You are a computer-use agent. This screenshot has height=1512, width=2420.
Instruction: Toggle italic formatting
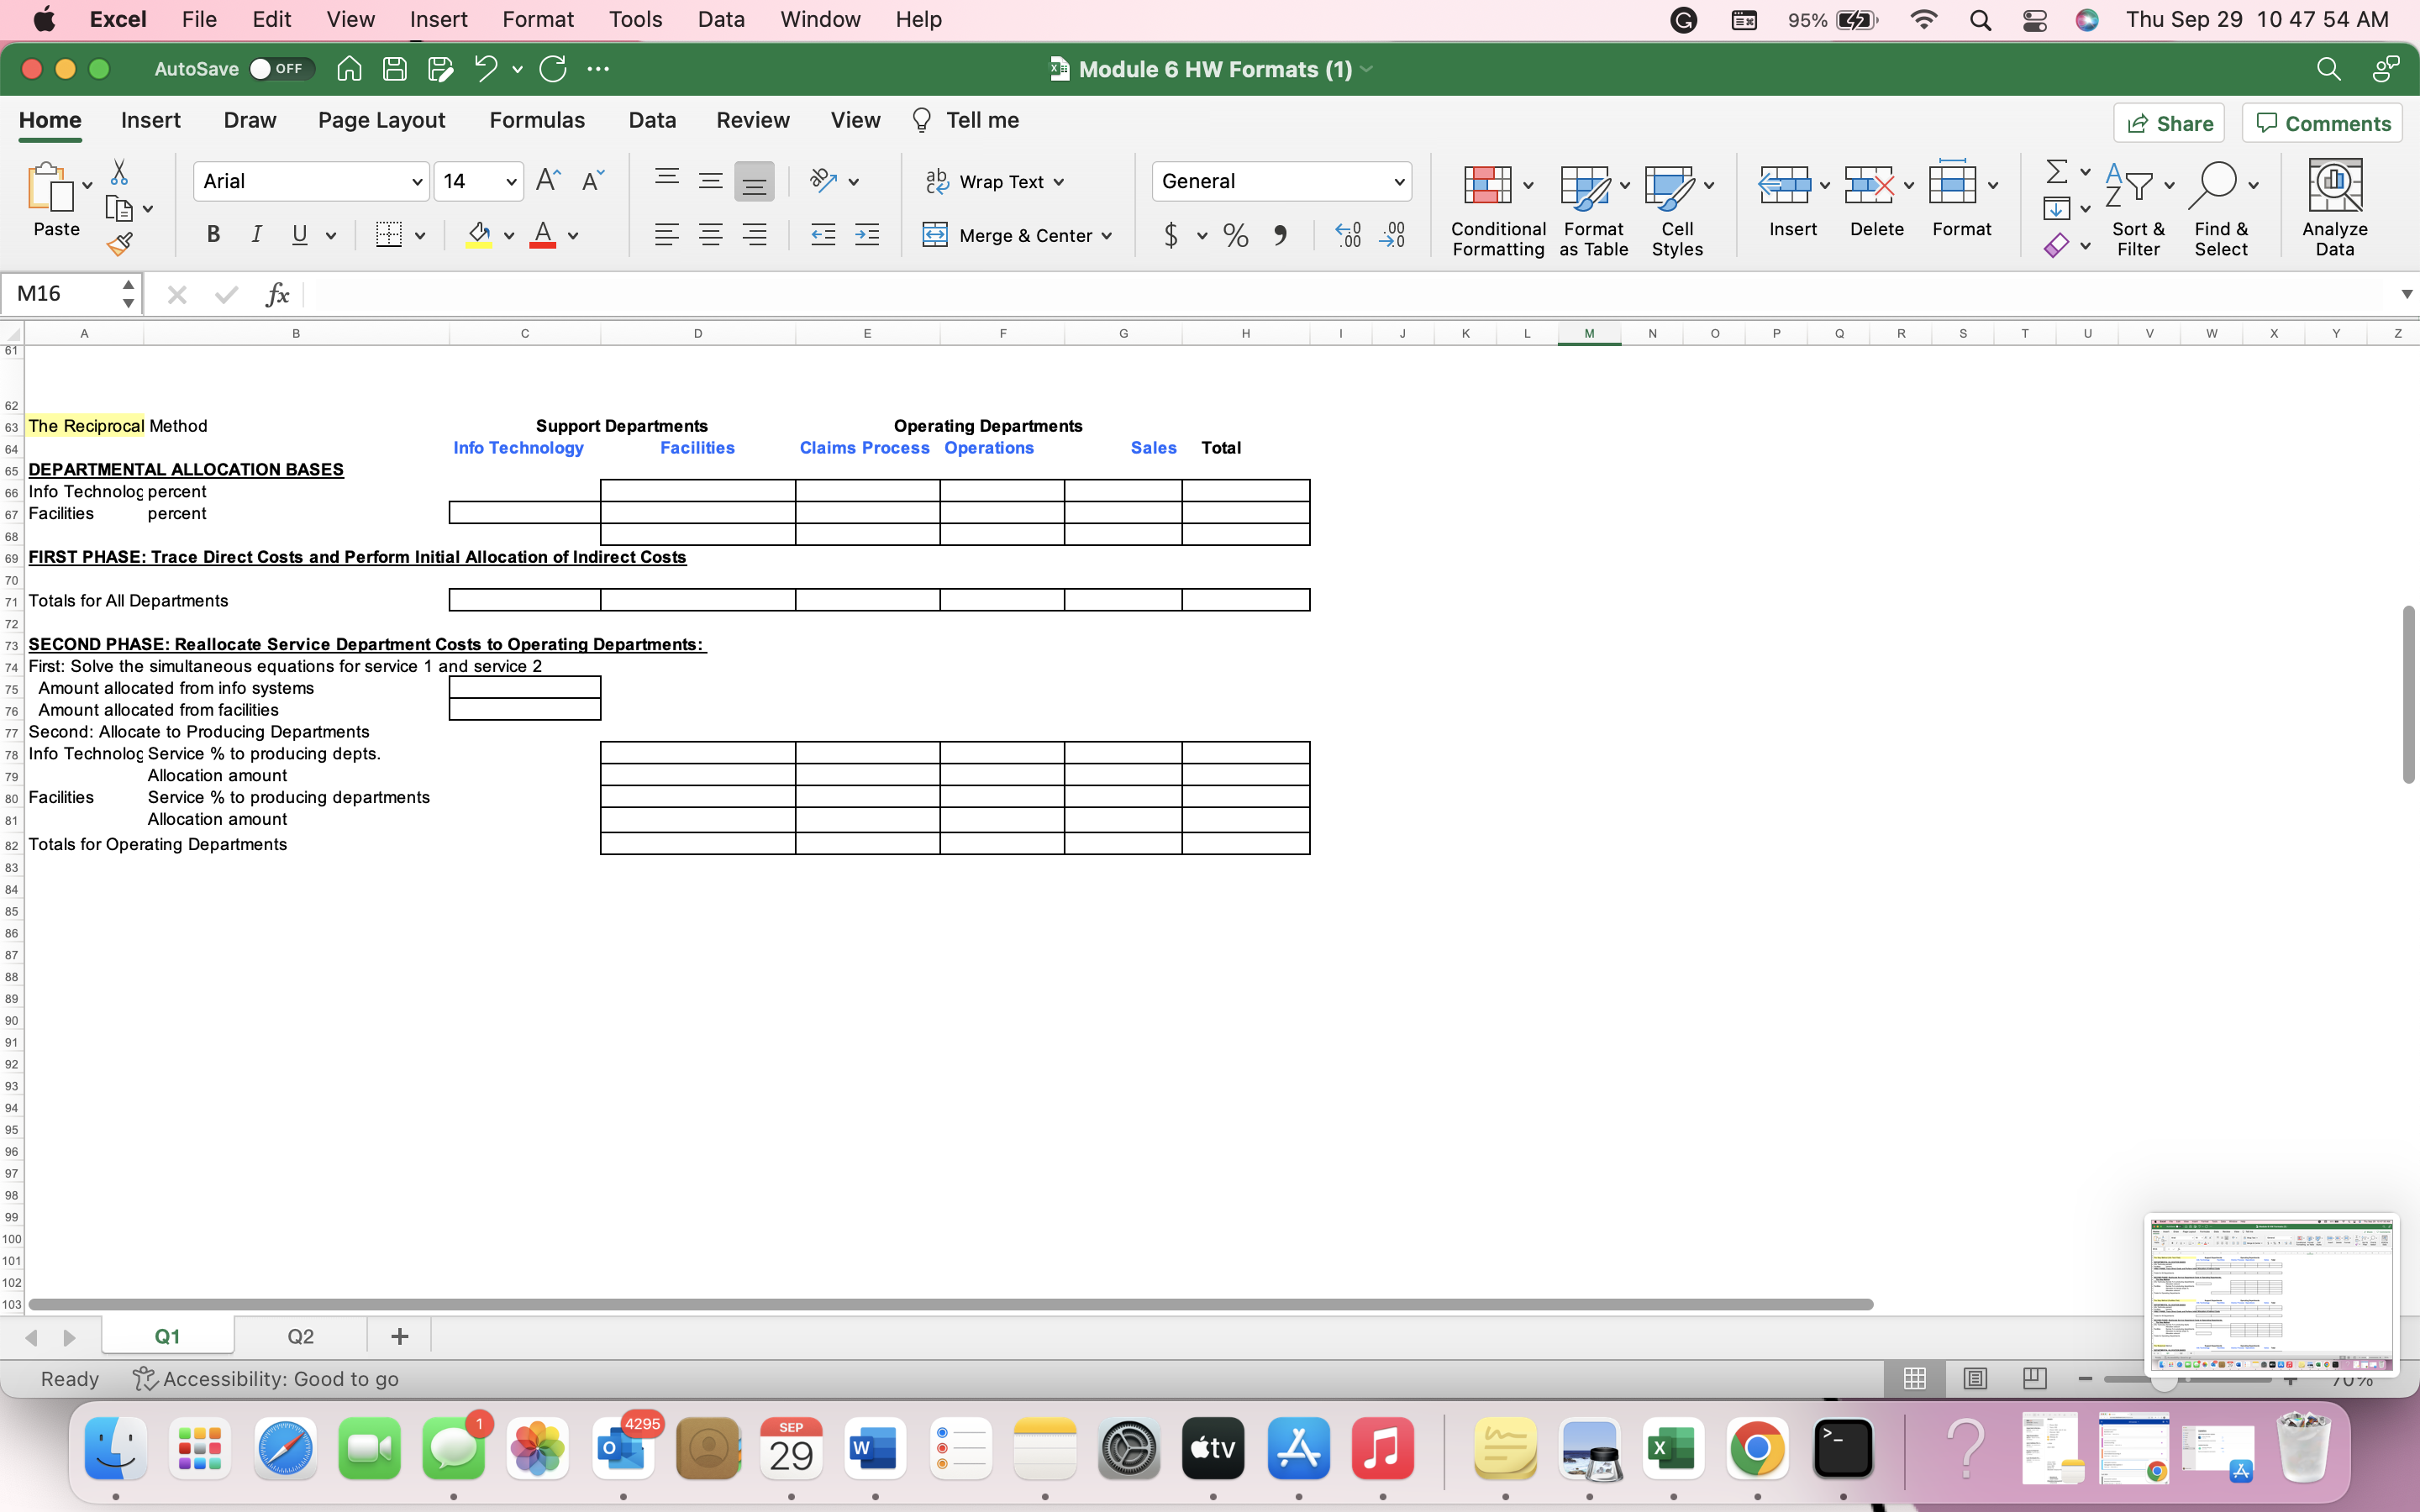(x=257, y=235)
